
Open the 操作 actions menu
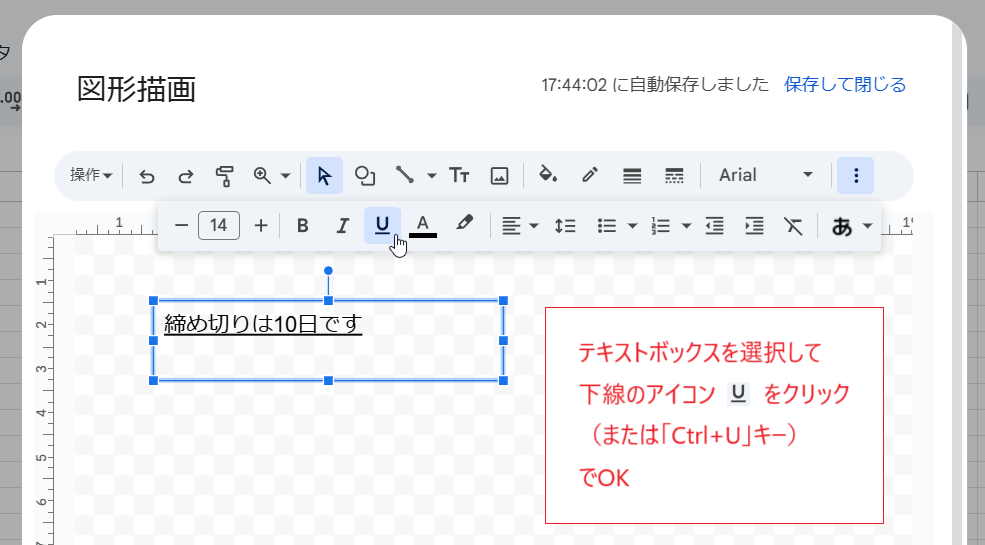[91, 175]
